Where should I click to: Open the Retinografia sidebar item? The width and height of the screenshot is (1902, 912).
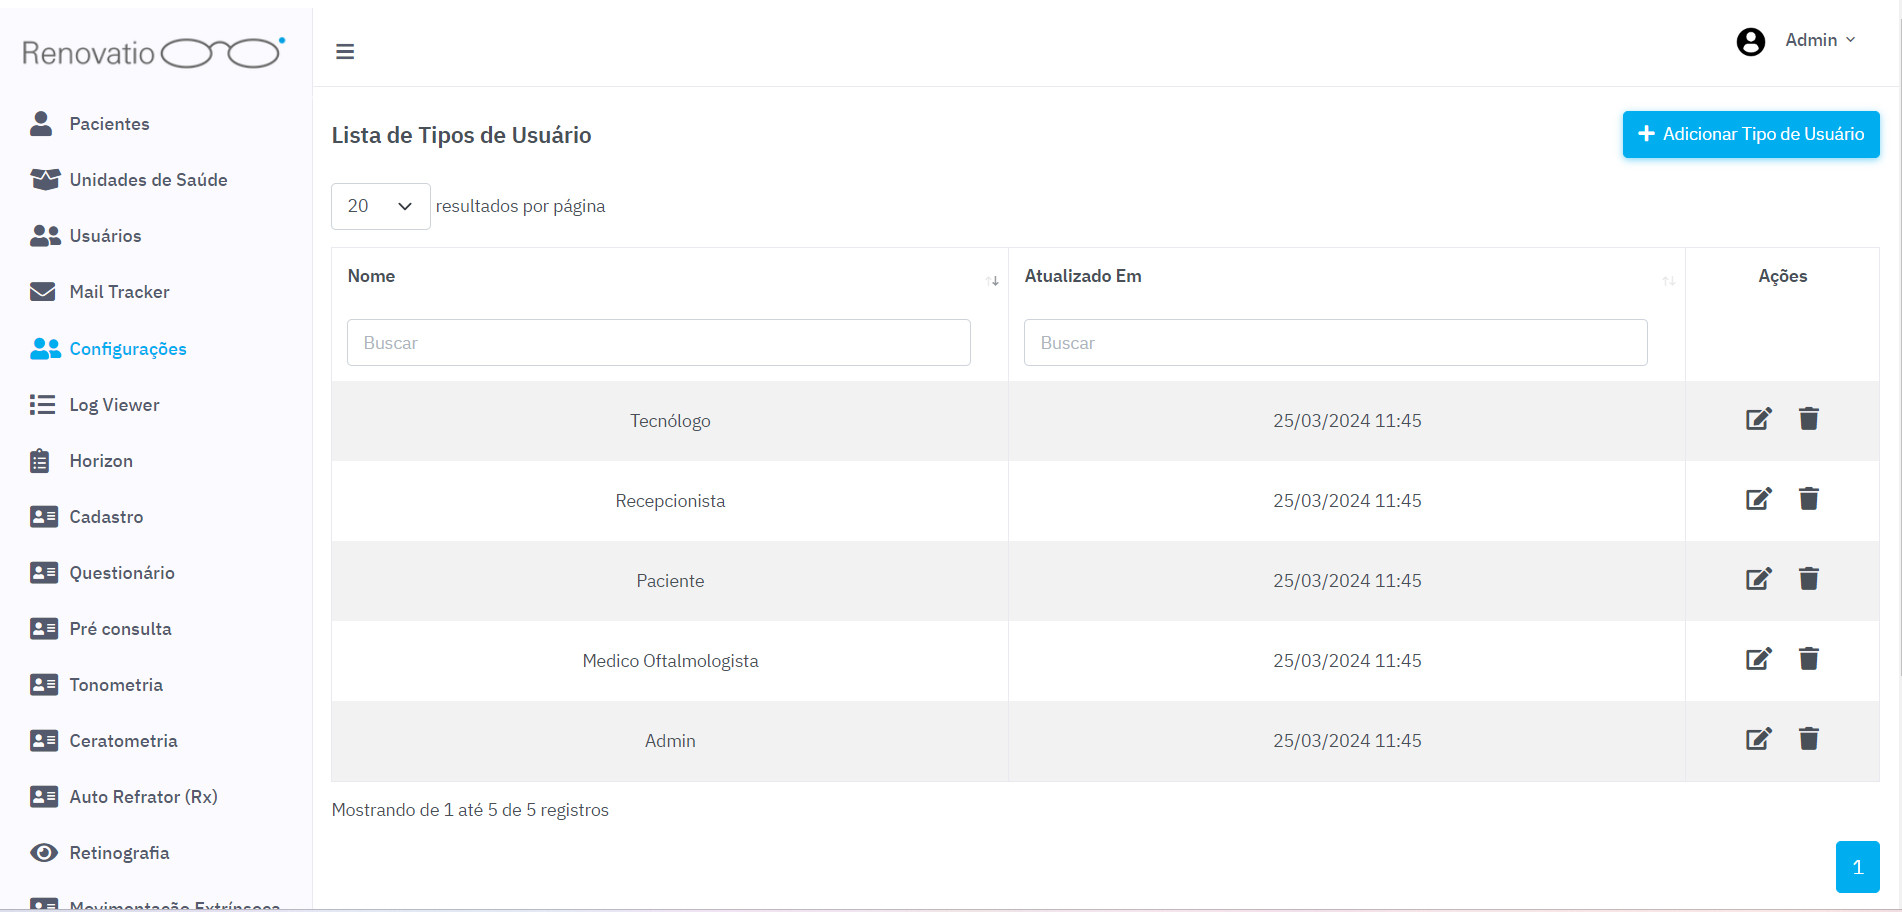pyautogui.click(x=119, y=853)
